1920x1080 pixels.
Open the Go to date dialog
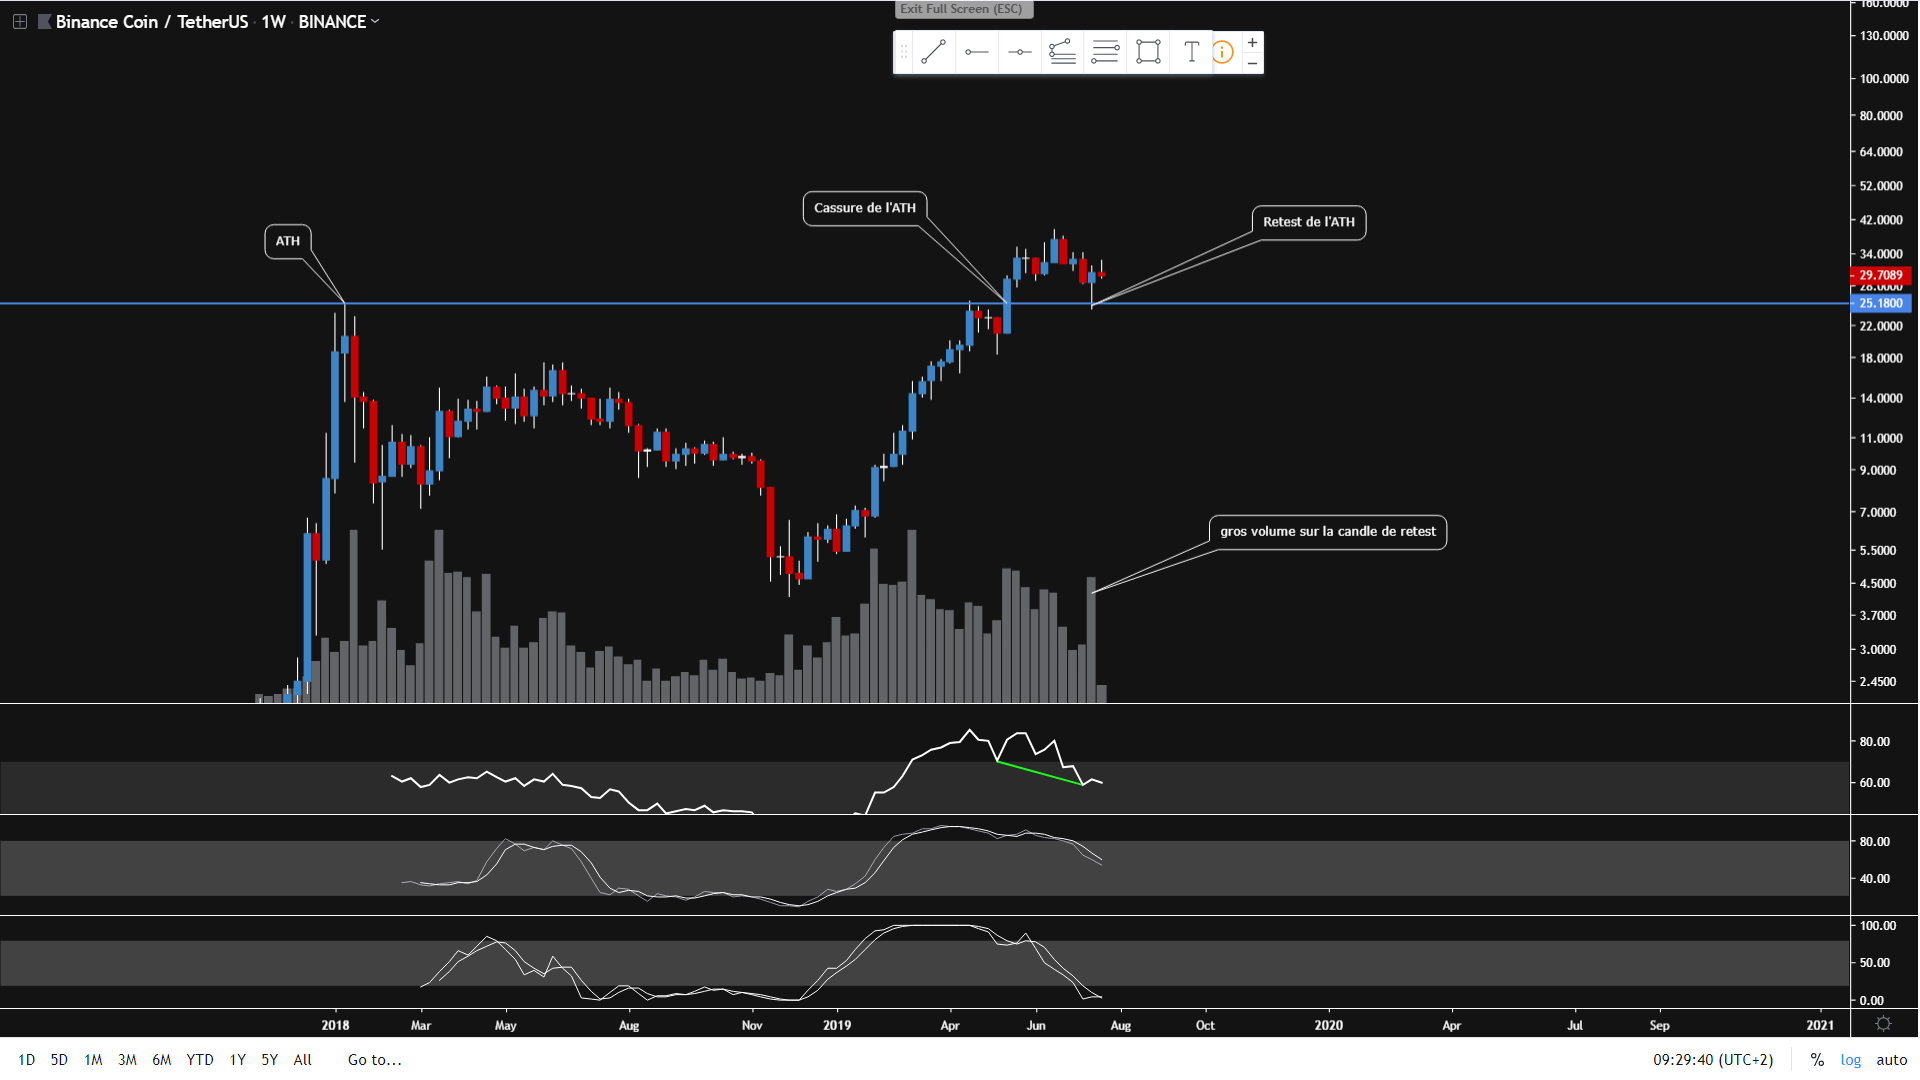click(x=374, y=1060)
